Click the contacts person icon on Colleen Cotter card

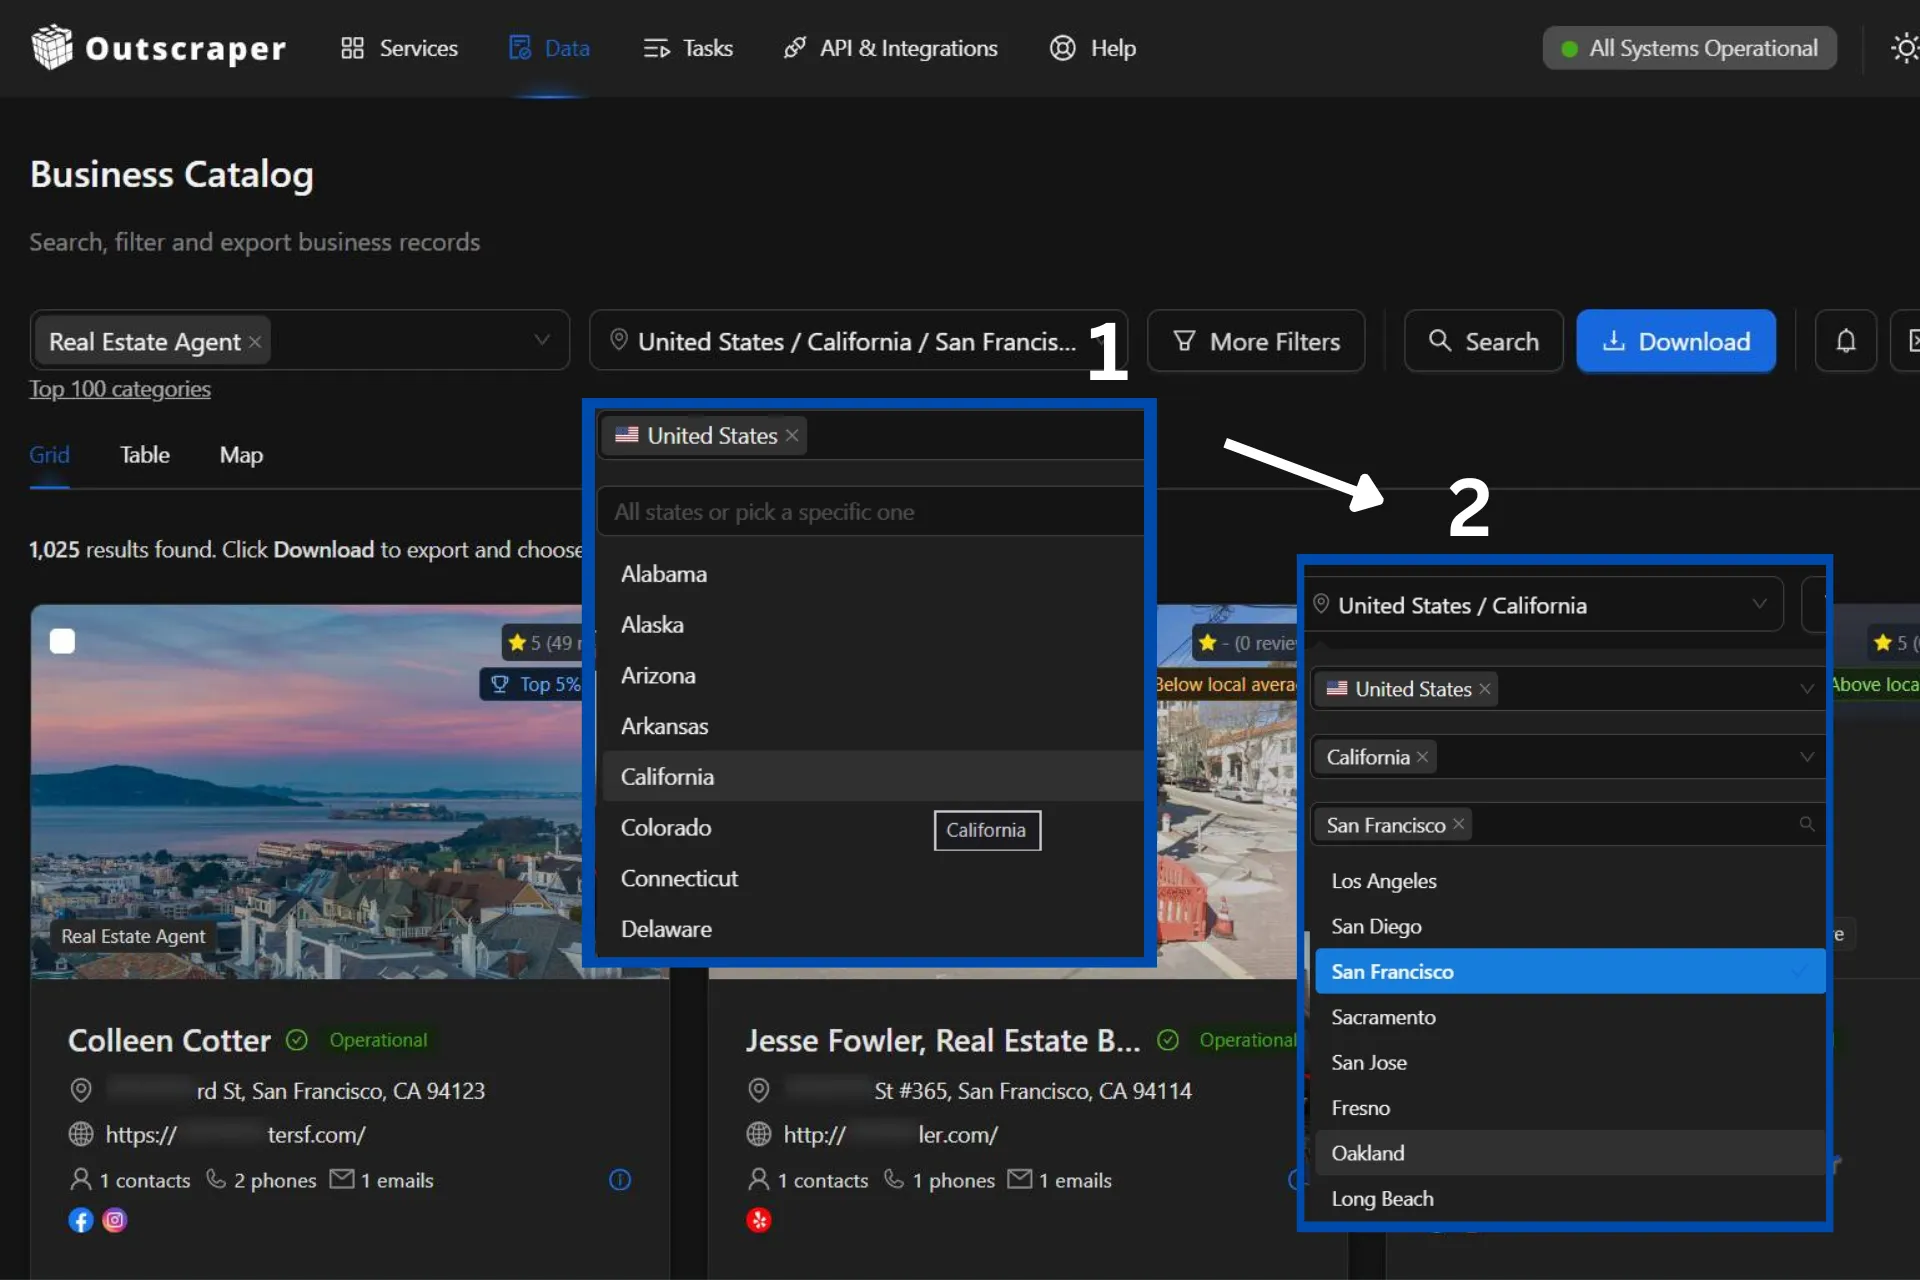[x=81, y=1179]
